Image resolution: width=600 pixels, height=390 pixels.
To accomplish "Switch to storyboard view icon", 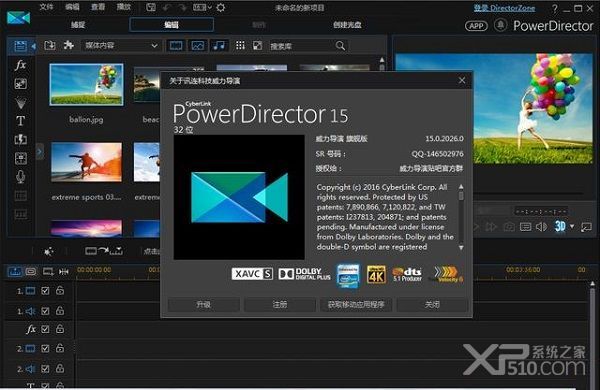I will pyautogui.click(x=31, y=272).
